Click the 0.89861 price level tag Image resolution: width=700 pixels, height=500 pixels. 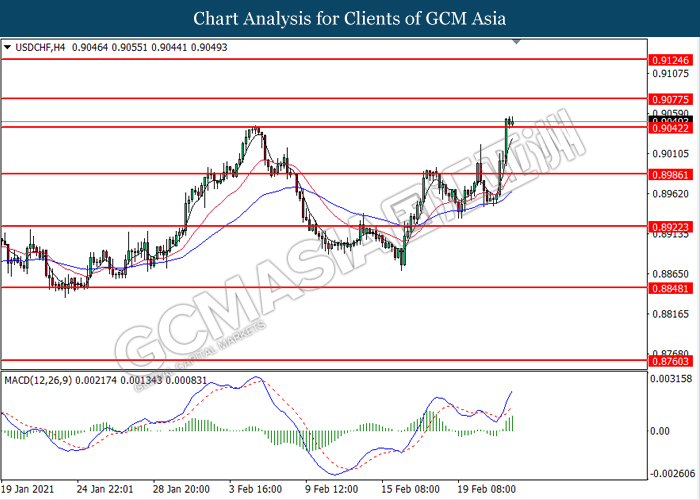pos(671,173)
